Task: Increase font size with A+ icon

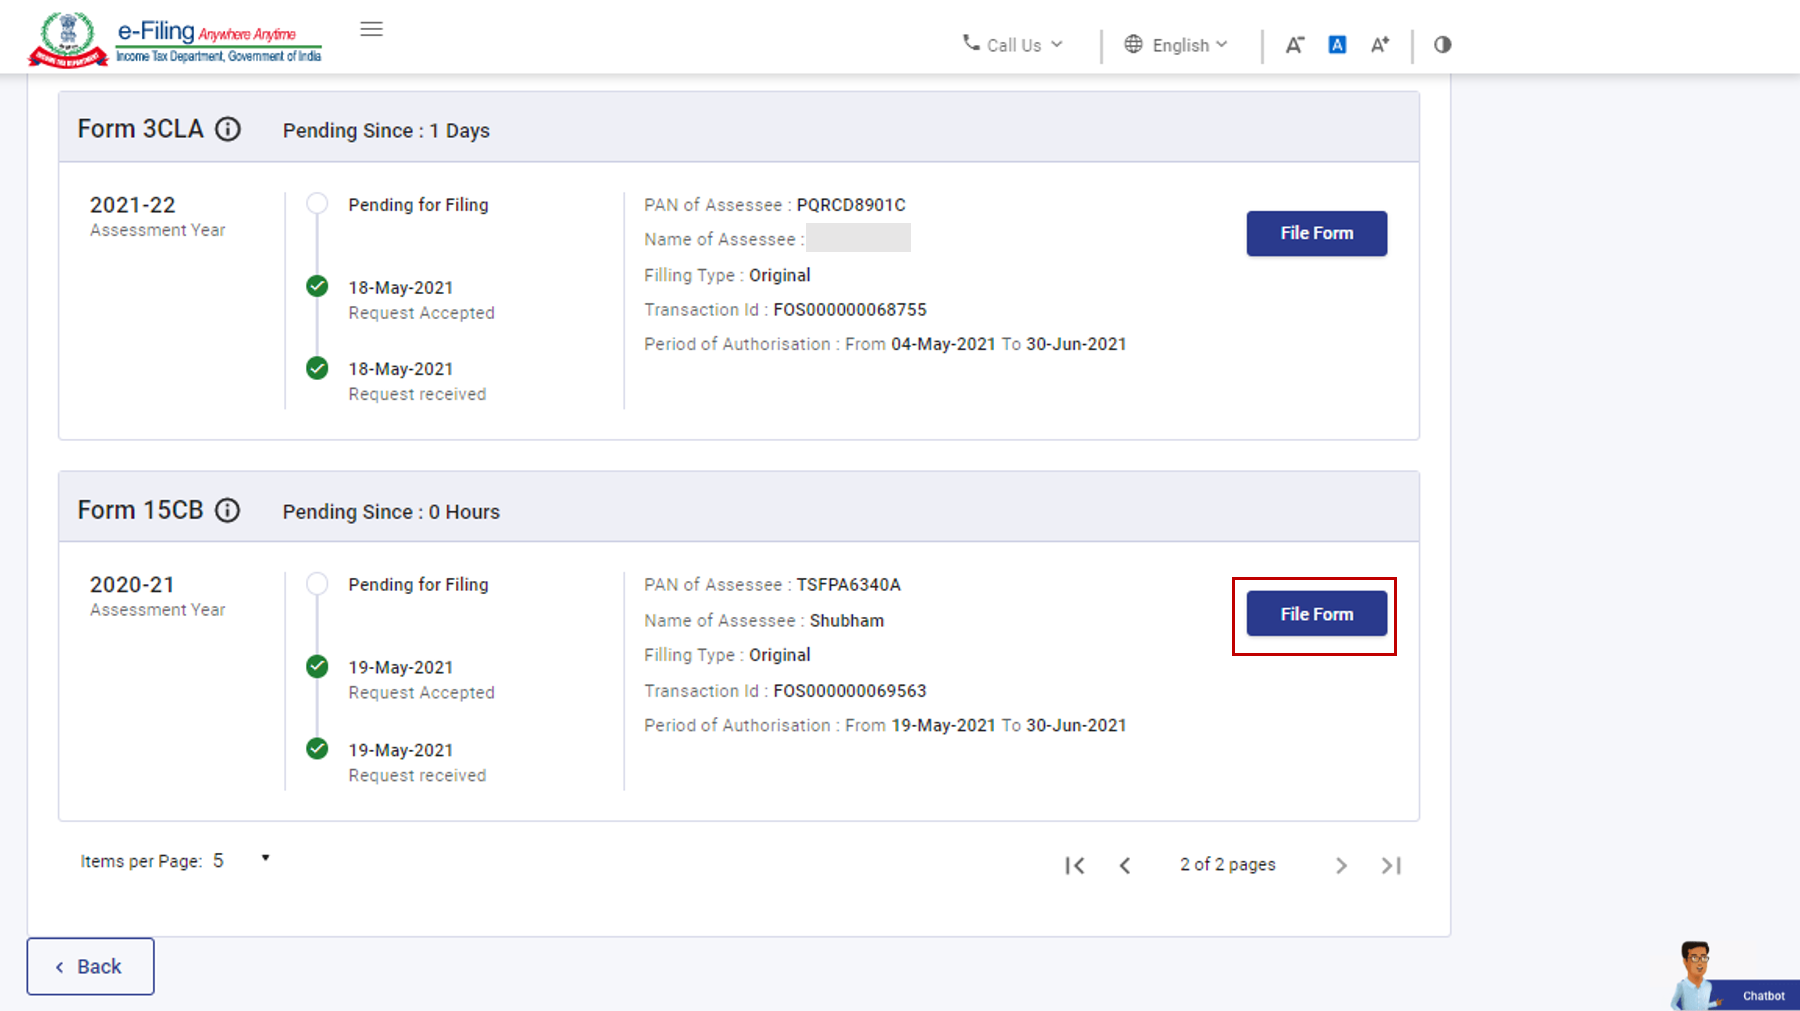Action: (x=1380, y=45)
